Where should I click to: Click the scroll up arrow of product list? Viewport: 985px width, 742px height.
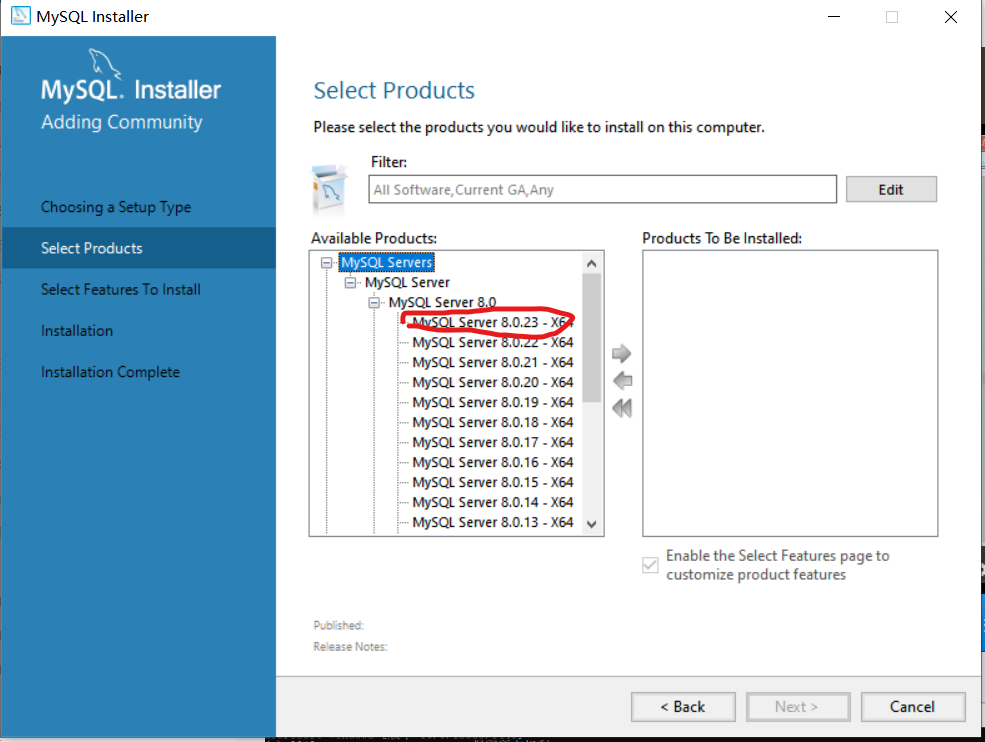coord(591,263)
